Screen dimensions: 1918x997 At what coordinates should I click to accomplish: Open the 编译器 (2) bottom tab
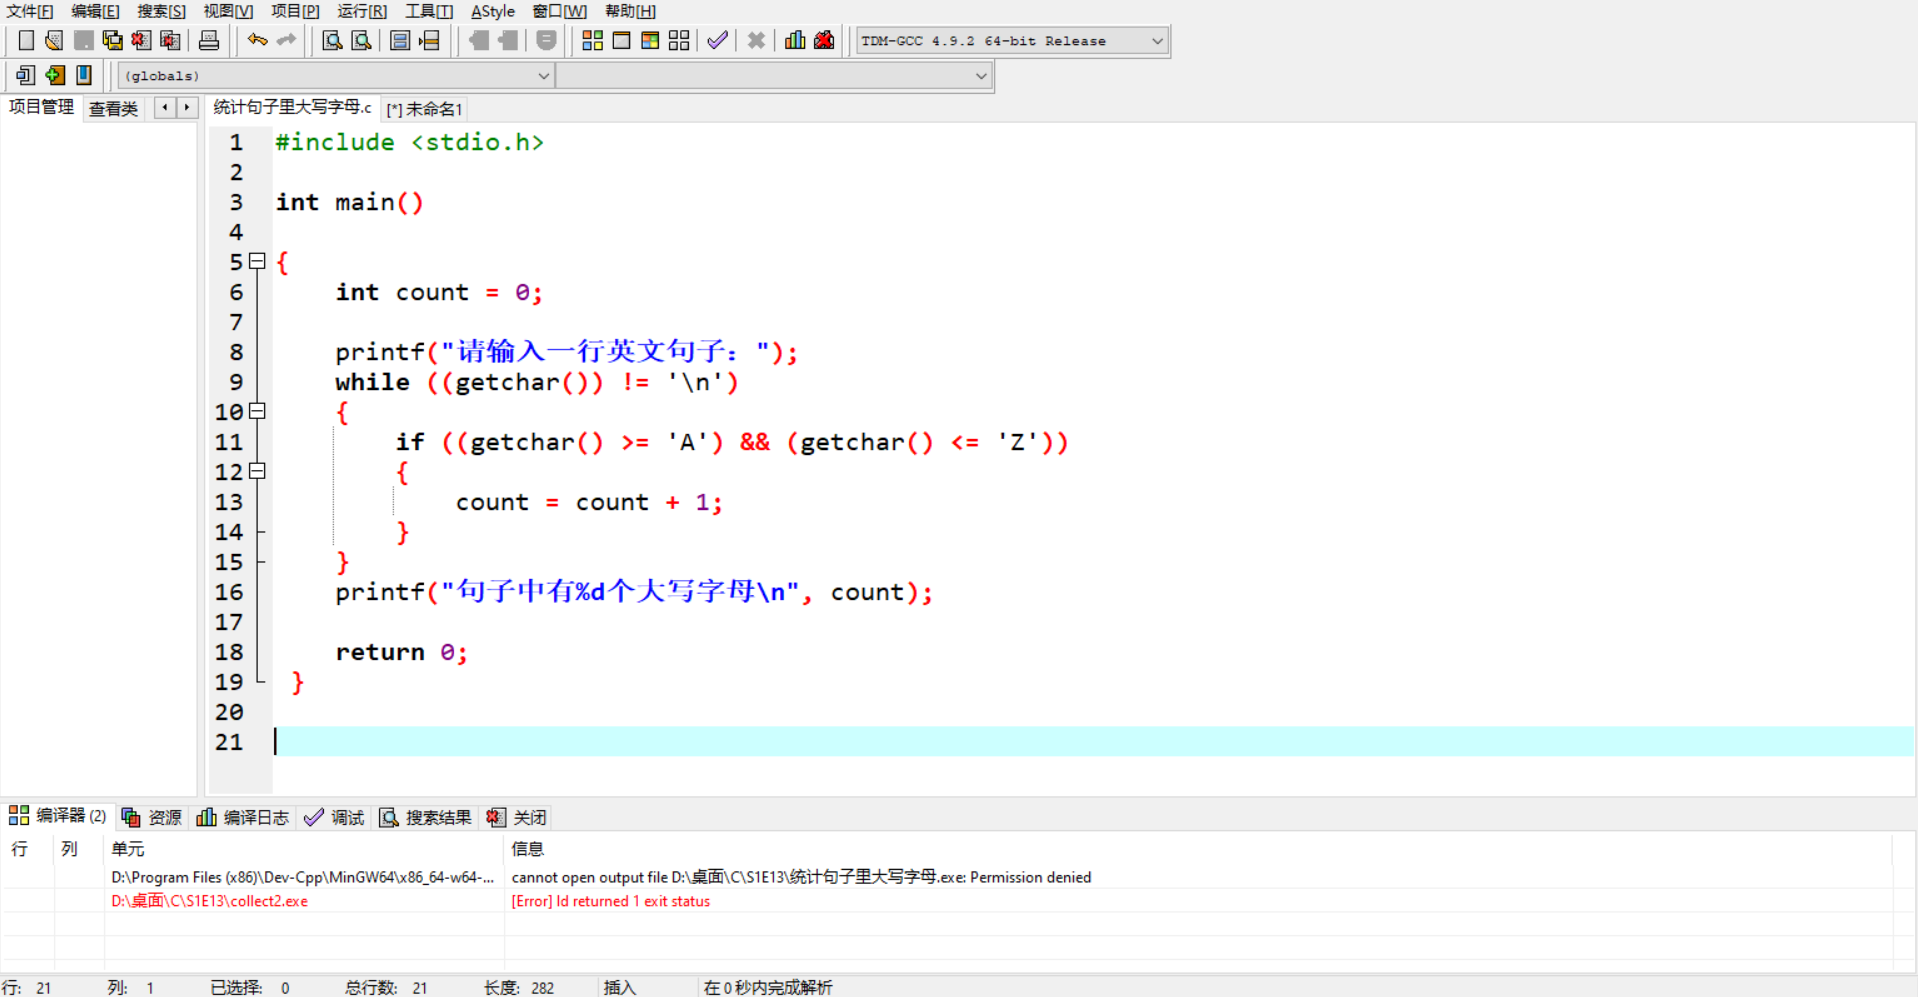[58, 816]
